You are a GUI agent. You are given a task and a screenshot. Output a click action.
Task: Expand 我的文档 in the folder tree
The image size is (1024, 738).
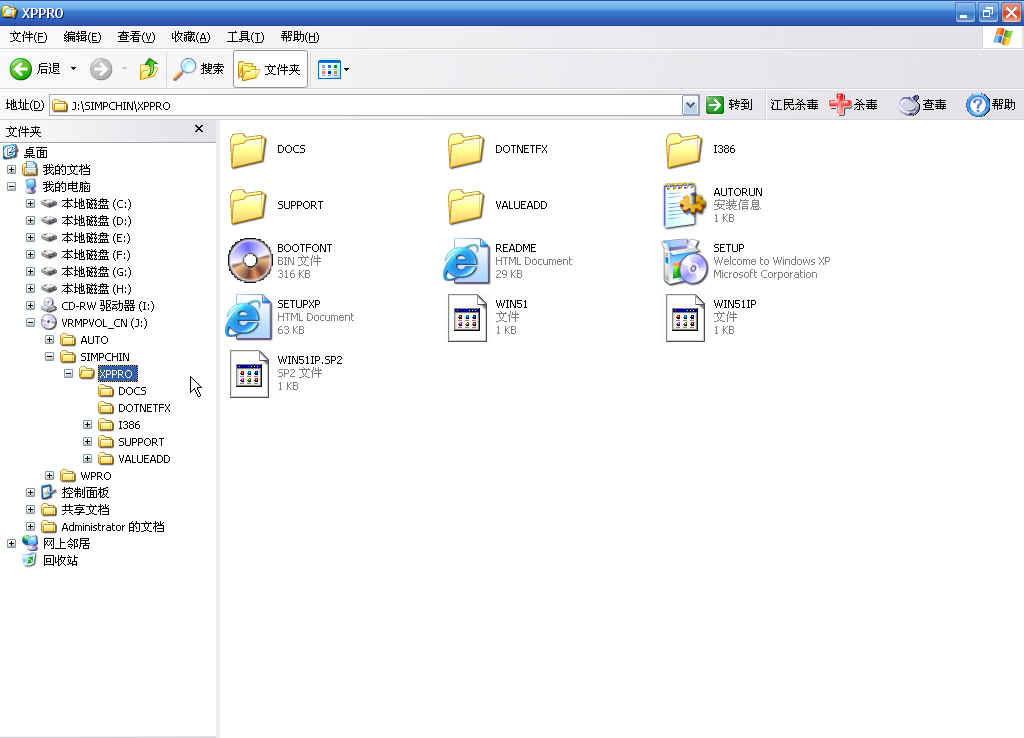coord(12,170)
